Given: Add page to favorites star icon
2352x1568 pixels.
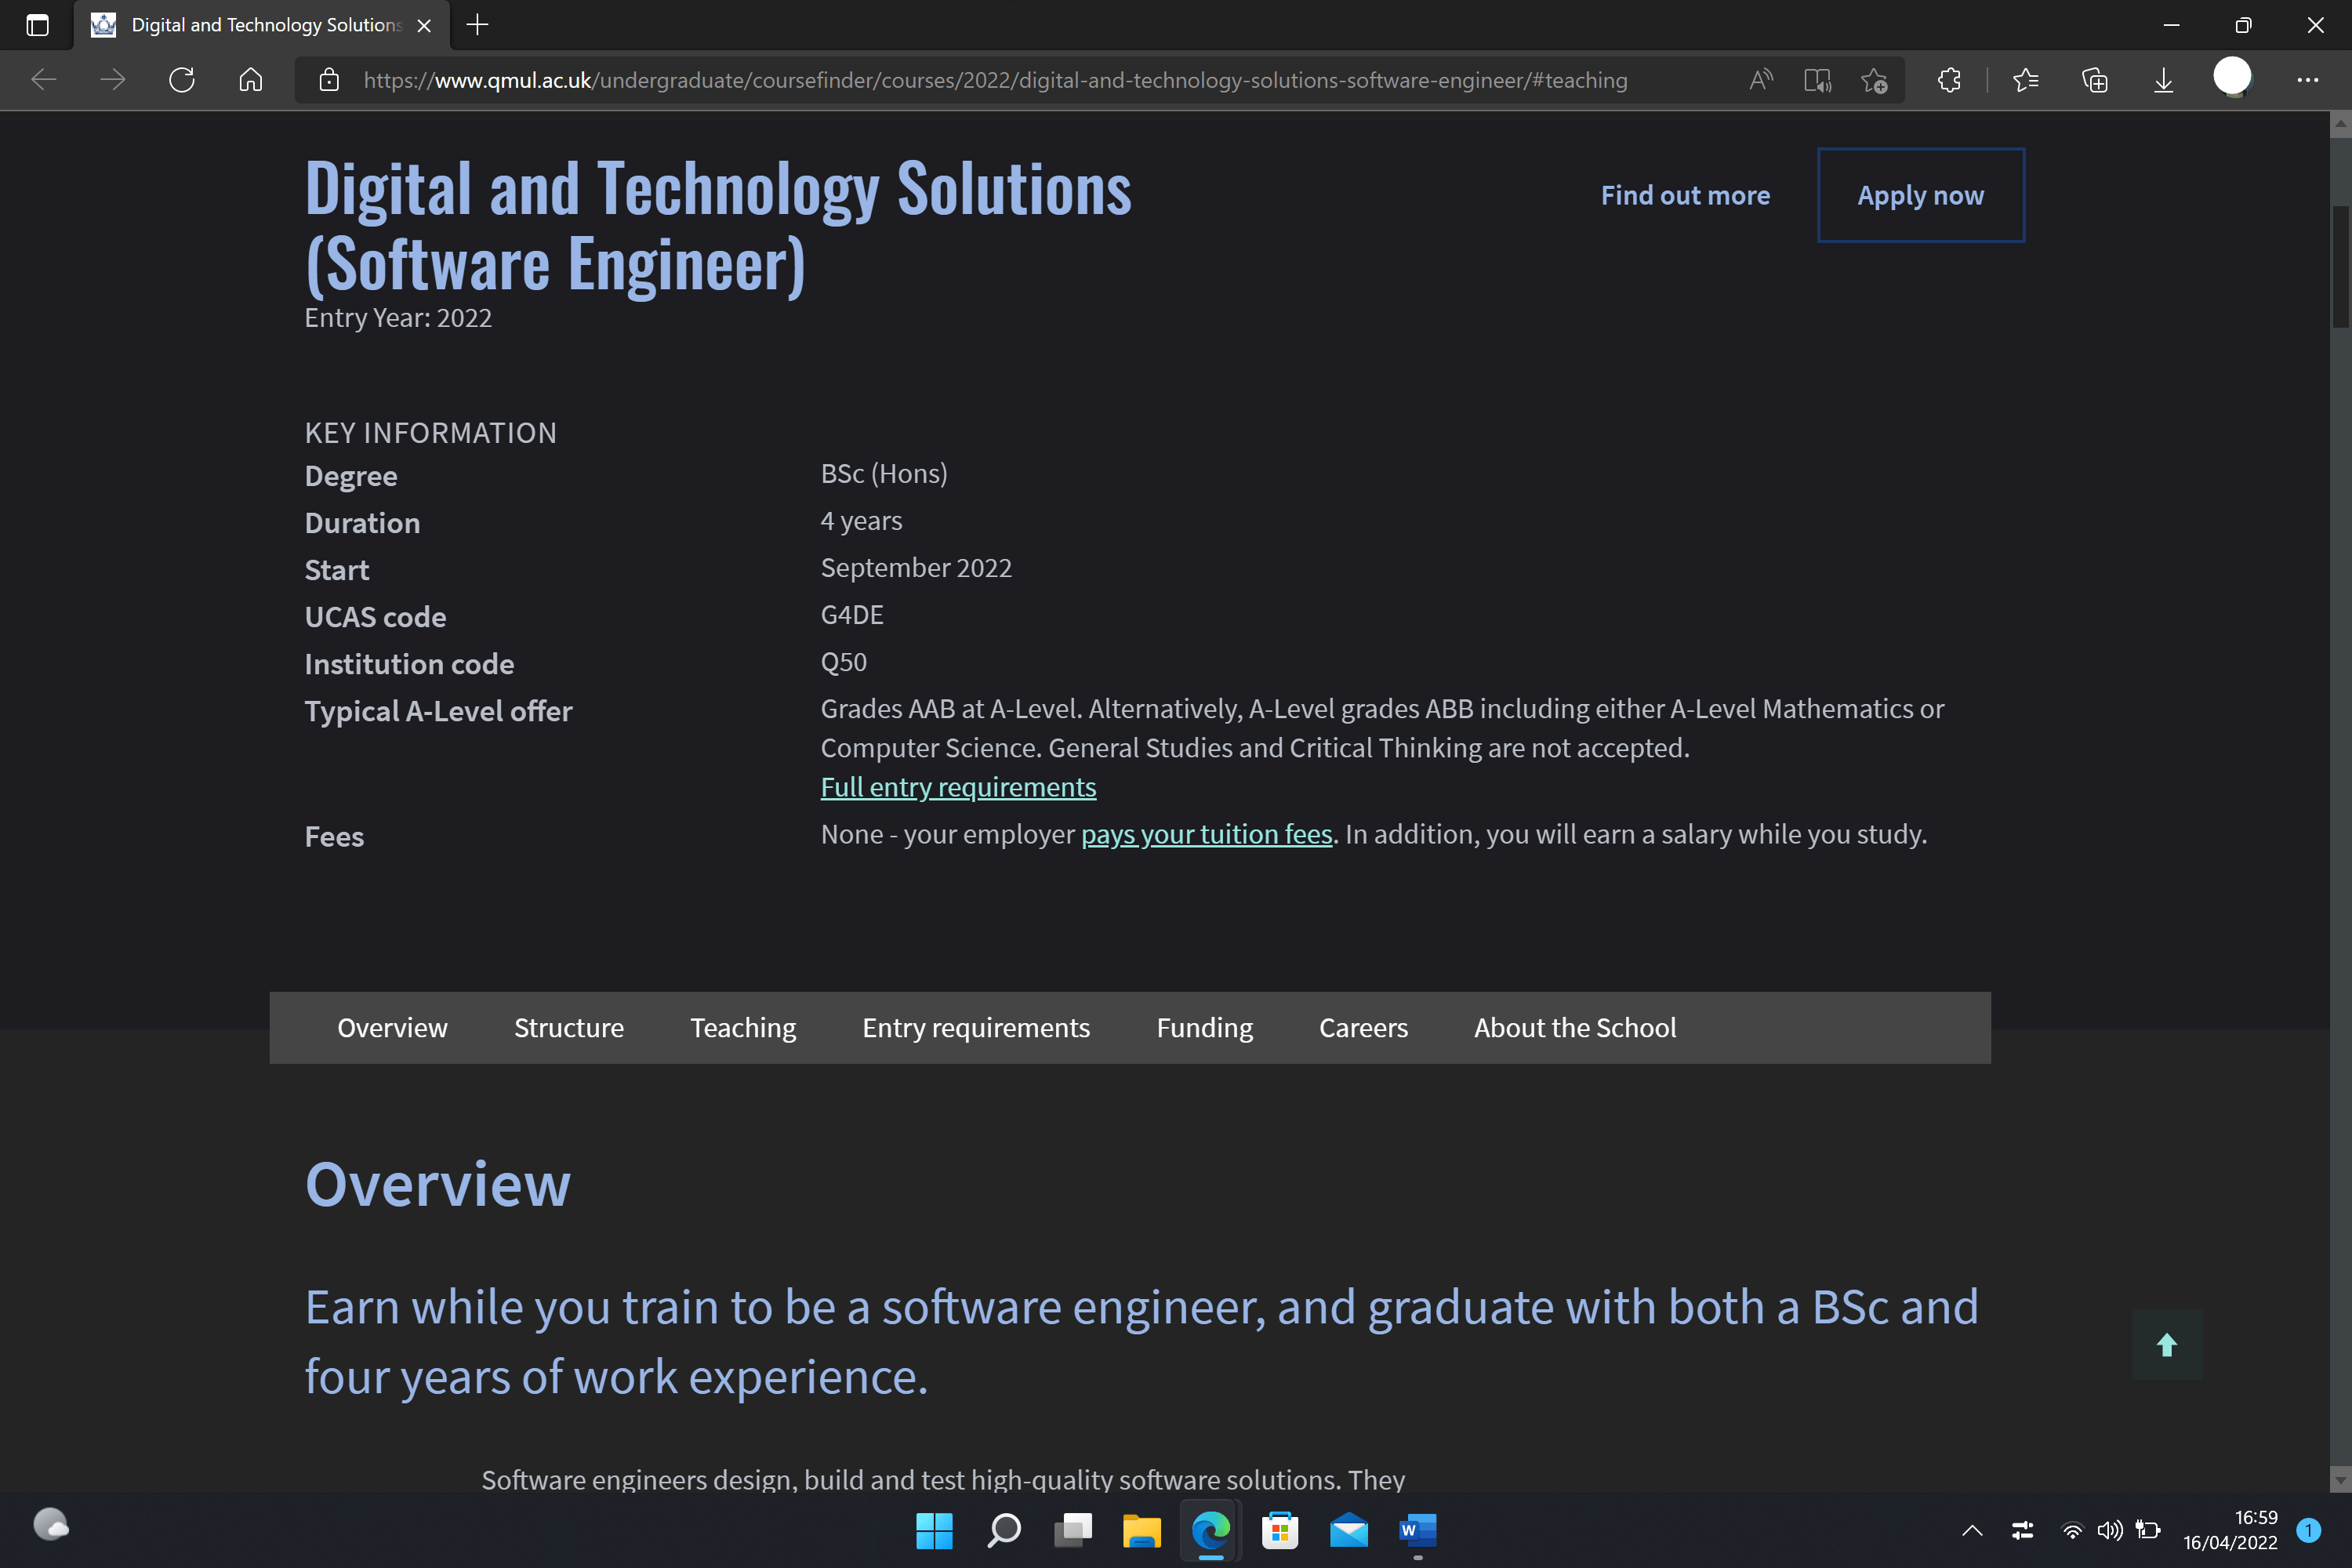Looking at the screenshot, I should pos(1874,80).
